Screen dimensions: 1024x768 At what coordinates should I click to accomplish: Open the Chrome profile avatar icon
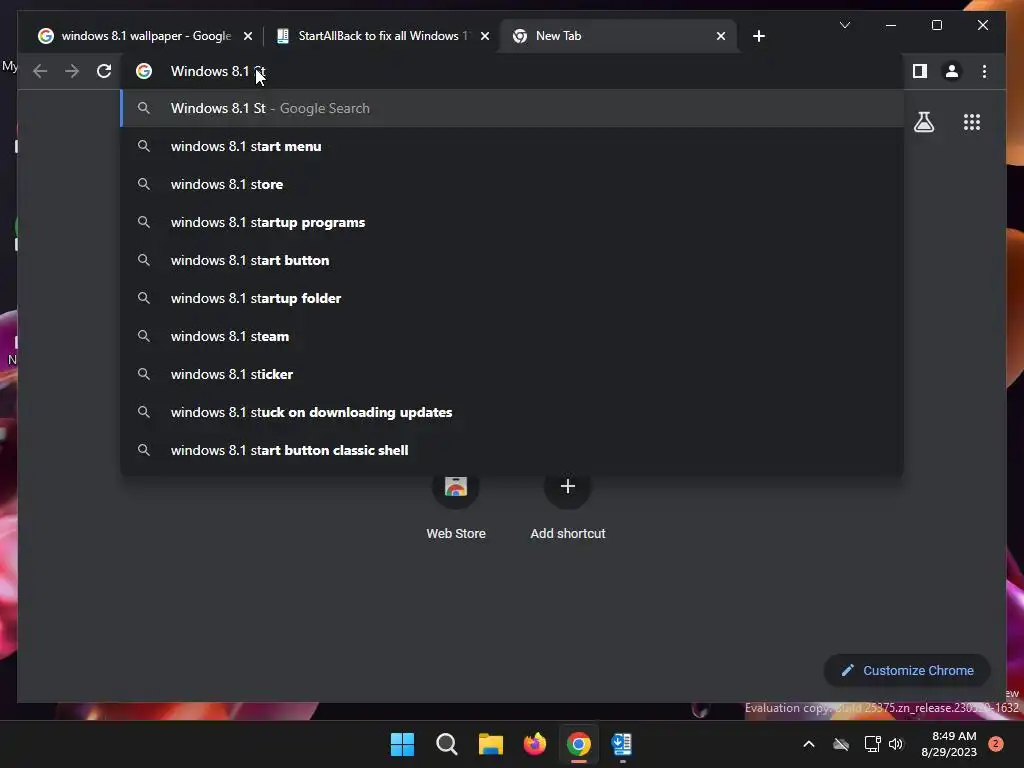point(952,71)
